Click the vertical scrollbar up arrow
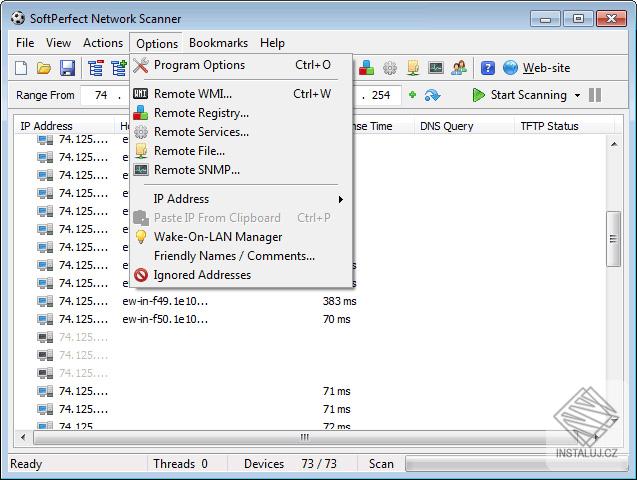 click(x=614, y=144)
